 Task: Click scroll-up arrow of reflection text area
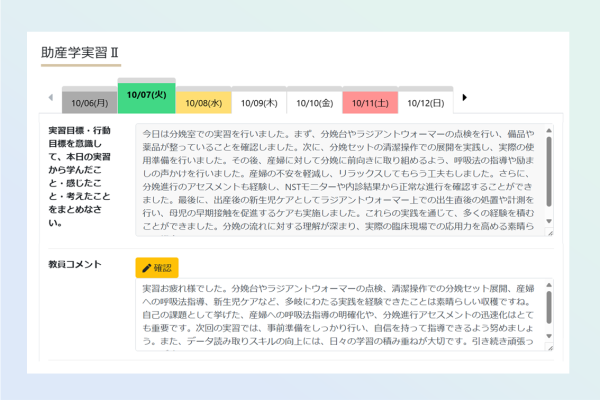[x=547, y=131]
